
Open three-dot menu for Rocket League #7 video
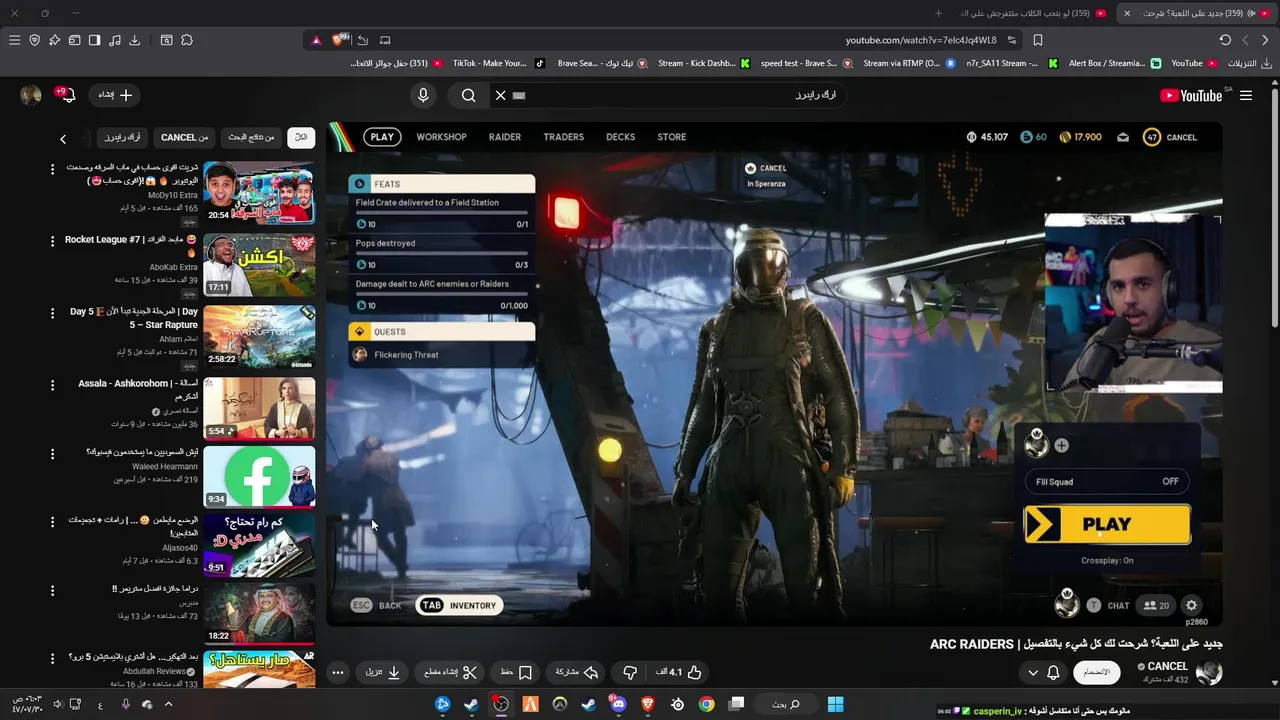point(52,241)
